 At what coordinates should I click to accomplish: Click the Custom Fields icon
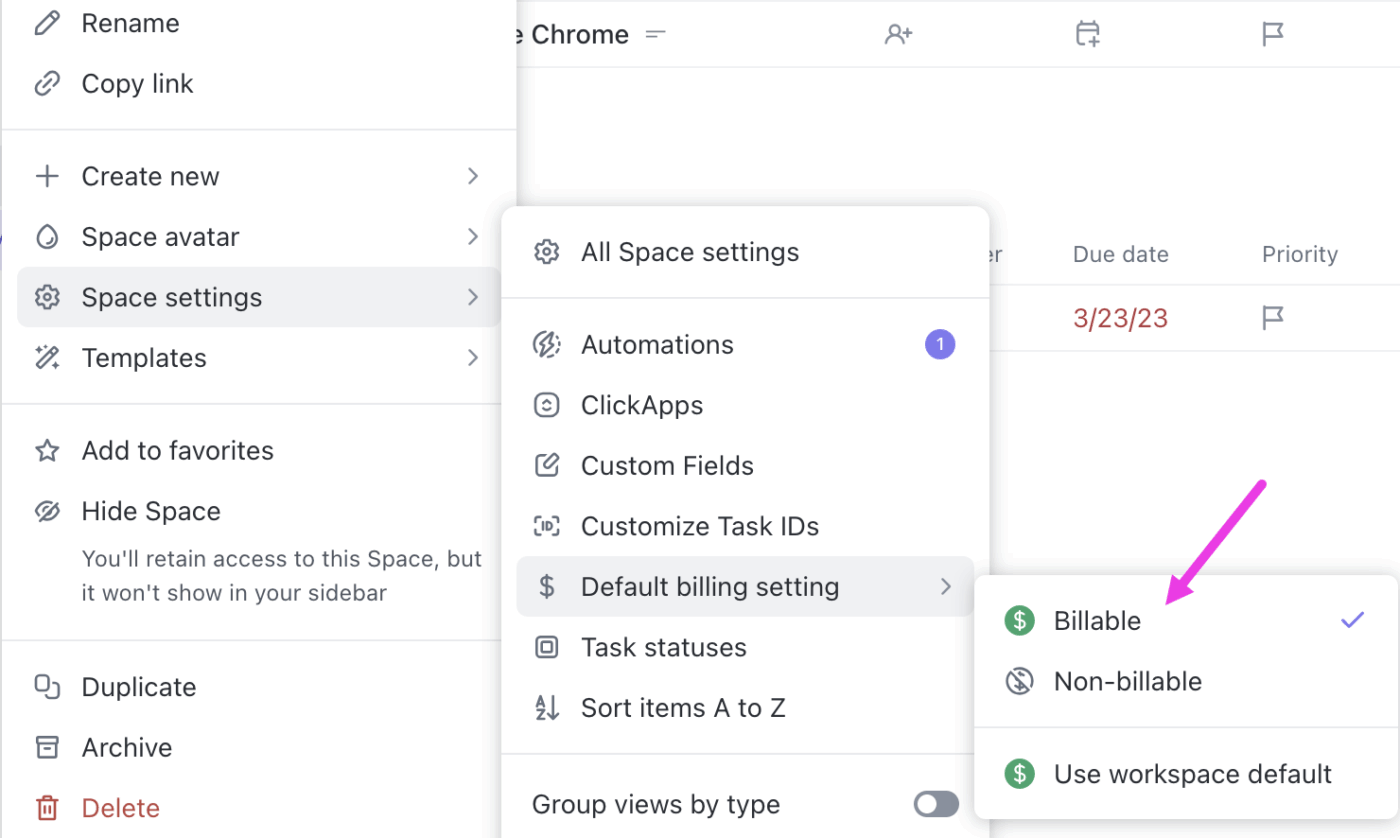pos(546,465)
